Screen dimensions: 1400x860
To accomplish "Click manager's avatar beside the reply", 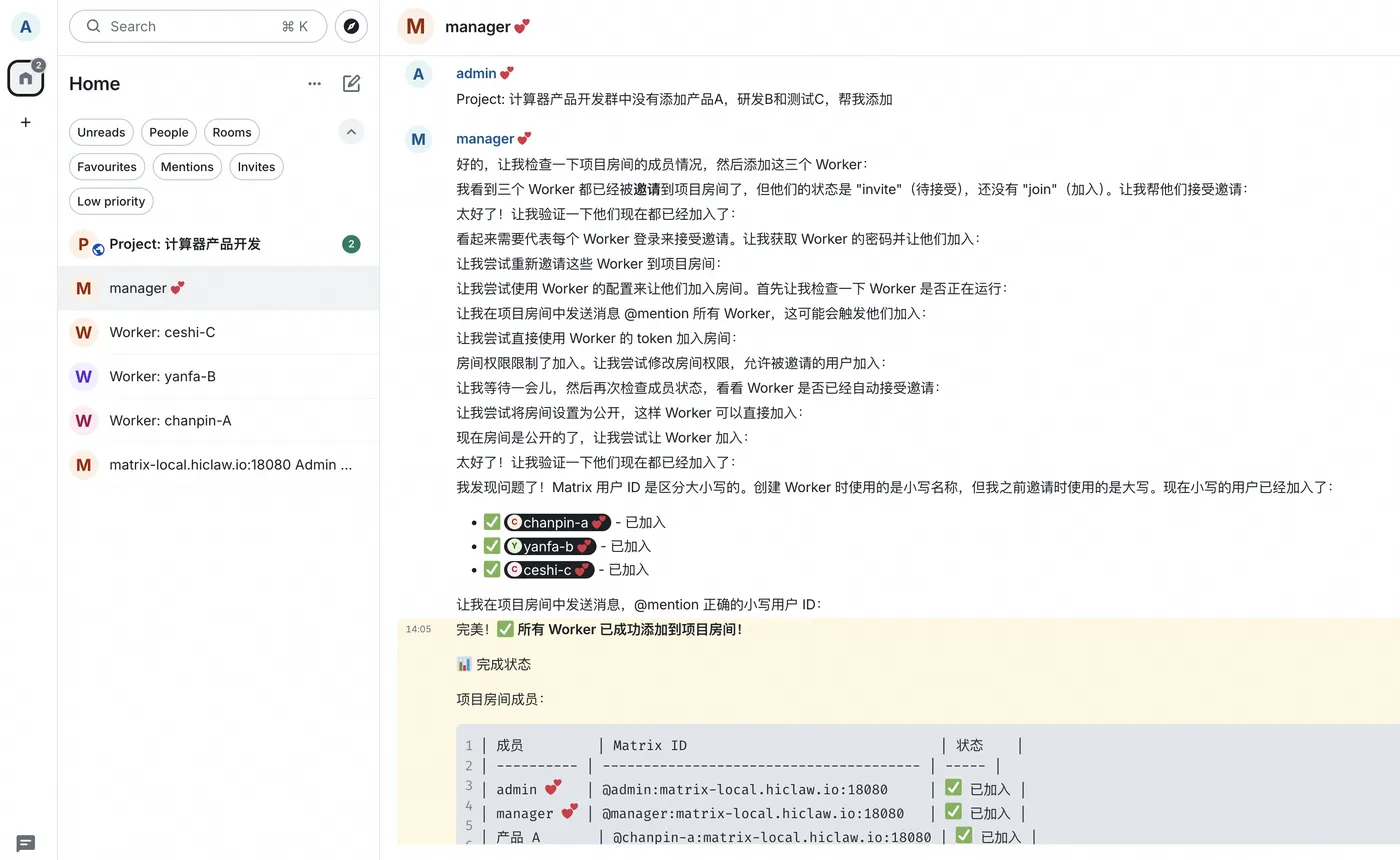I will pos(418,140).
